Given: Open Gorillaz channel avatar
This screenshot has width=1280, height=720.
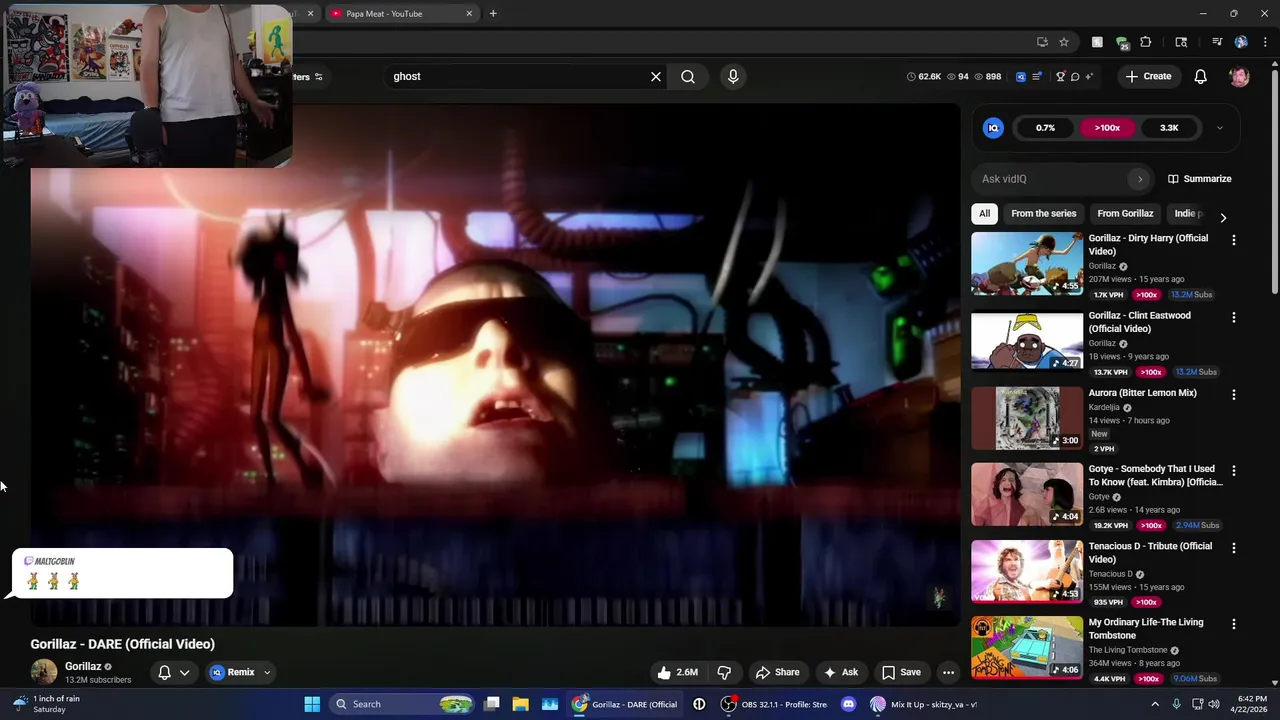Looking at the screenshot, I should coord(44,672).
